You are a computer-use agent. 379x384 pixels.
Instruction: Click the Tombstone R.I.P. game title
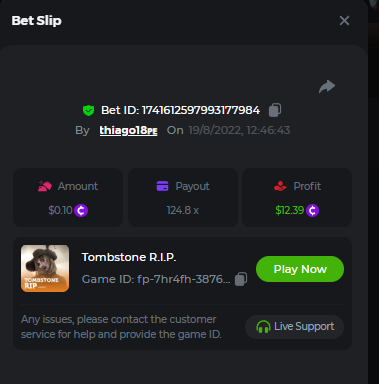point(129,257)
